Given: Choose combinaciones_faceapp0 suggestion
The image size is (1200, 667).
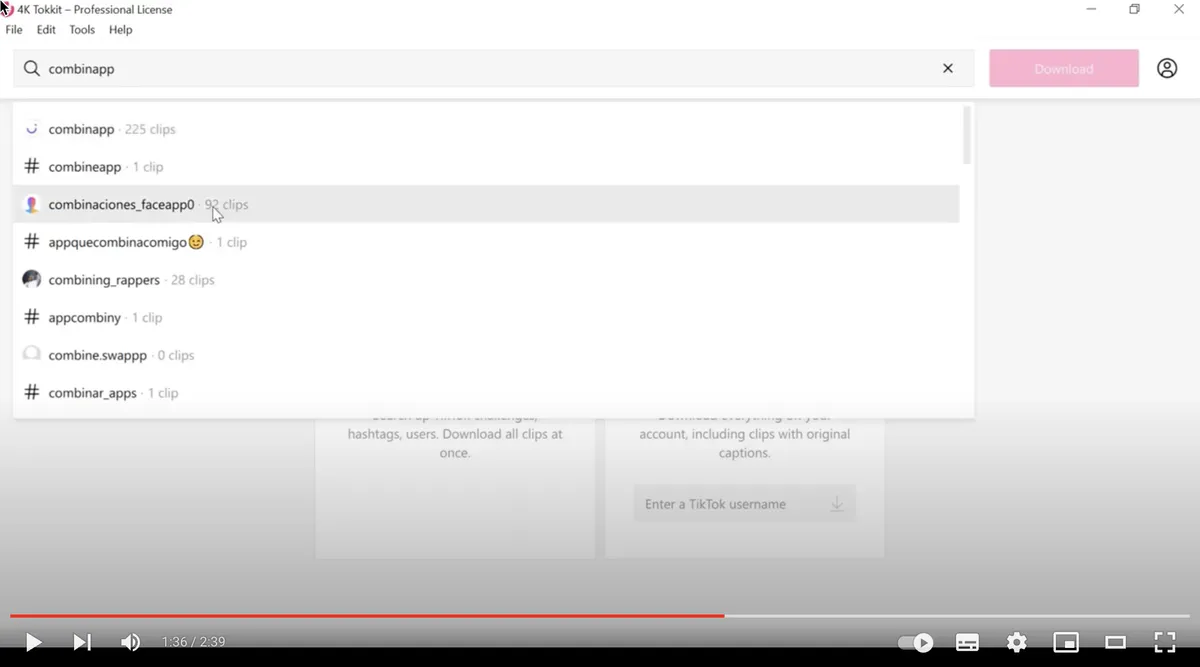Looking at the screenshot, I should pos(486,204).
